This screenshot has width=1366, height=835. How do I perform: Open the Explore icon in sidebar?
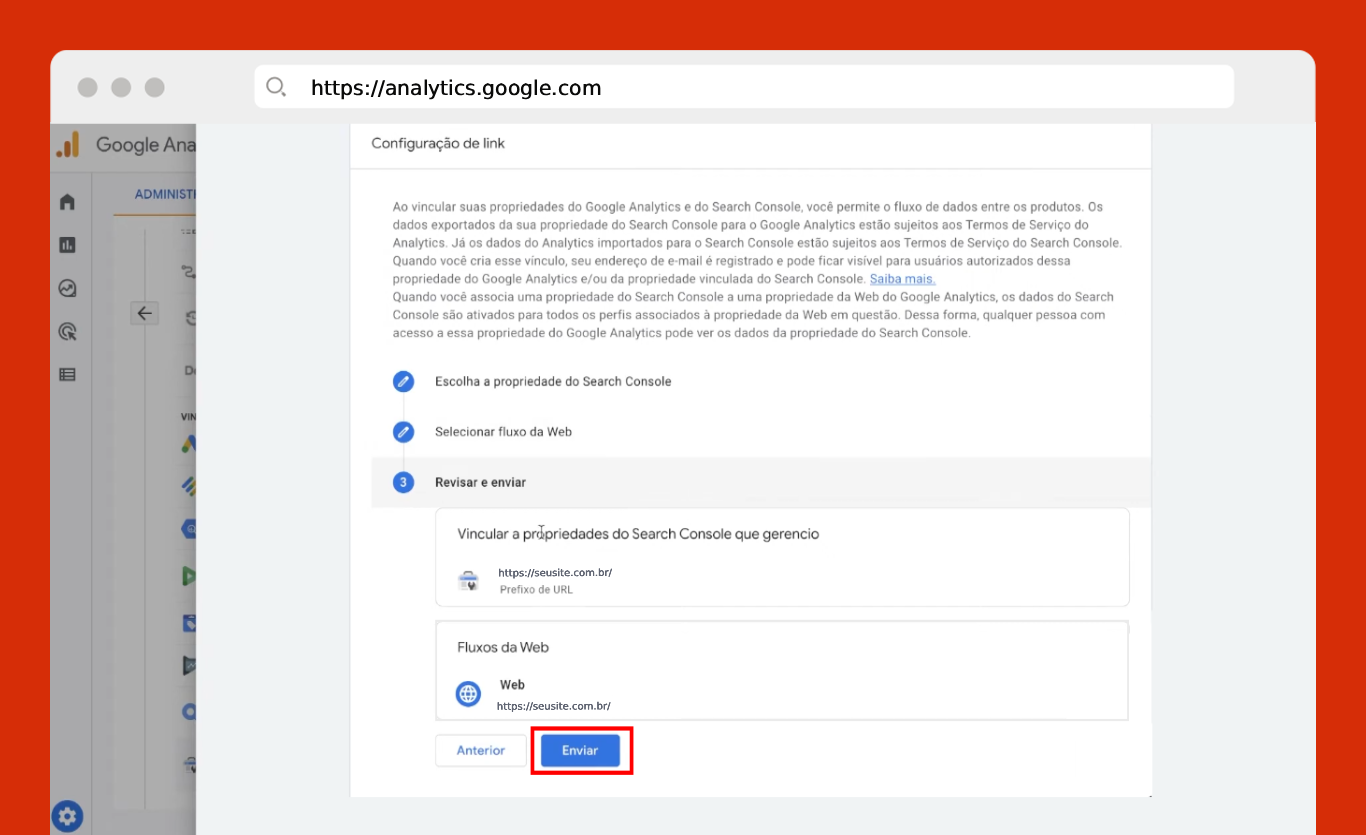(x=67, y=288)
